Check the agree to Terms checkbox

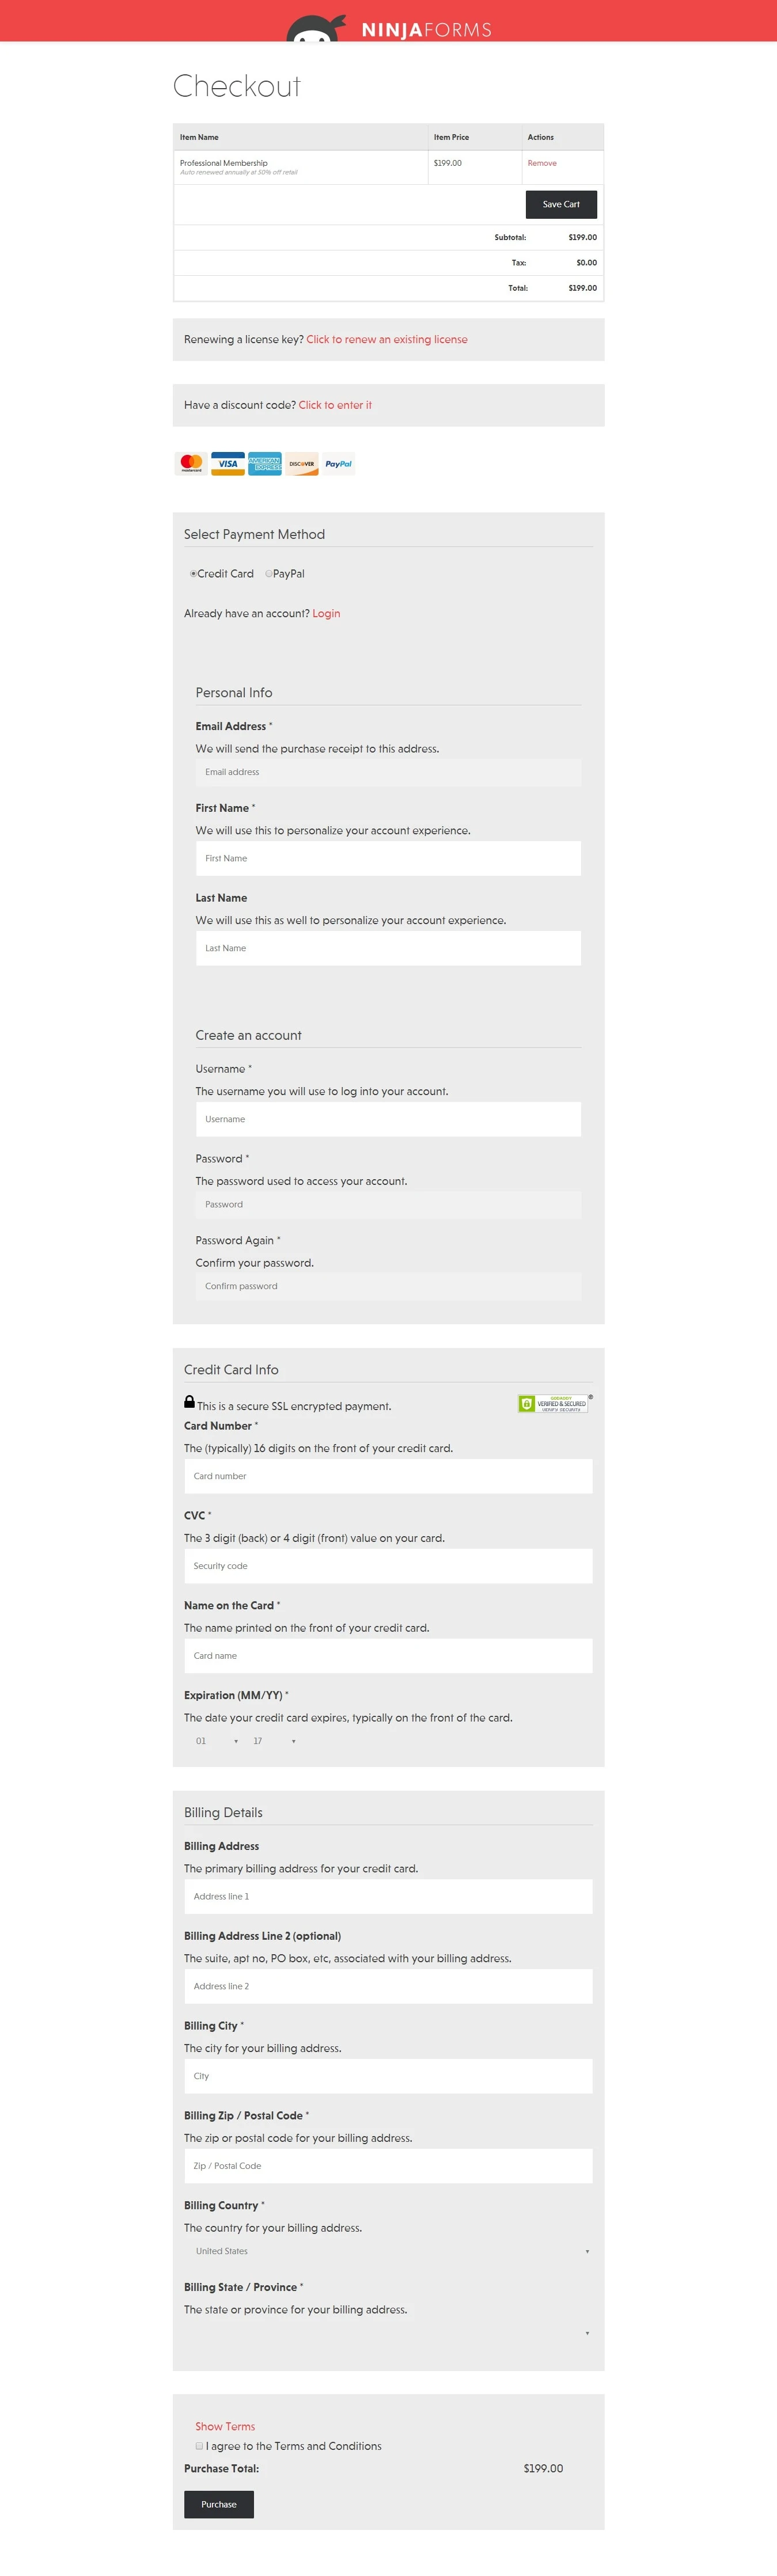199,2446
